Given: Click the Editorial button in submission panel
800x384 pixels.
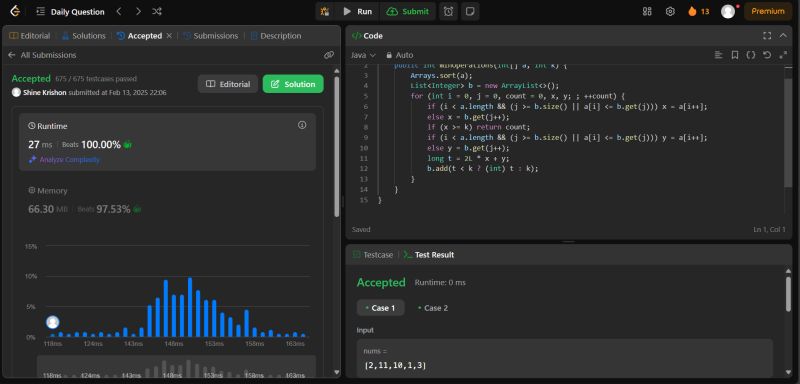Looking at the screenshot, I should coord(228,84).
